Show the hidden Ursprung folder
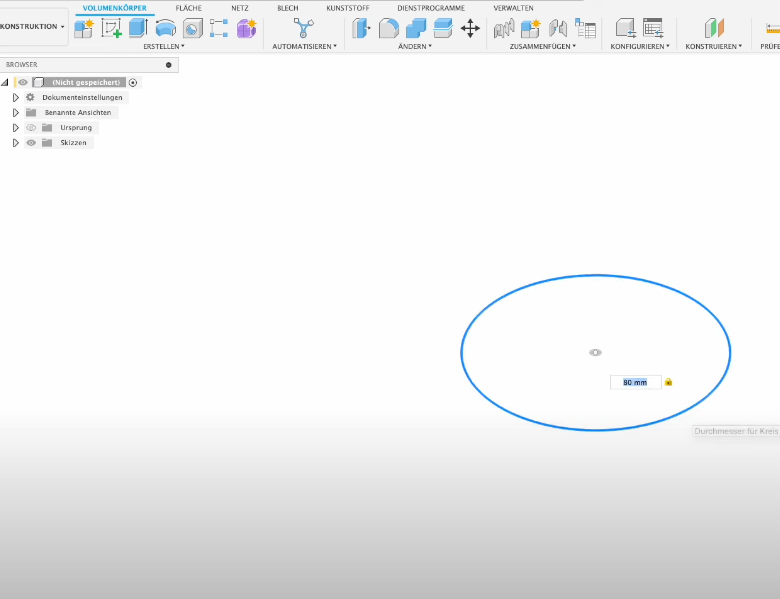This screenshot has width=780, height=599. tap(31, 128)
